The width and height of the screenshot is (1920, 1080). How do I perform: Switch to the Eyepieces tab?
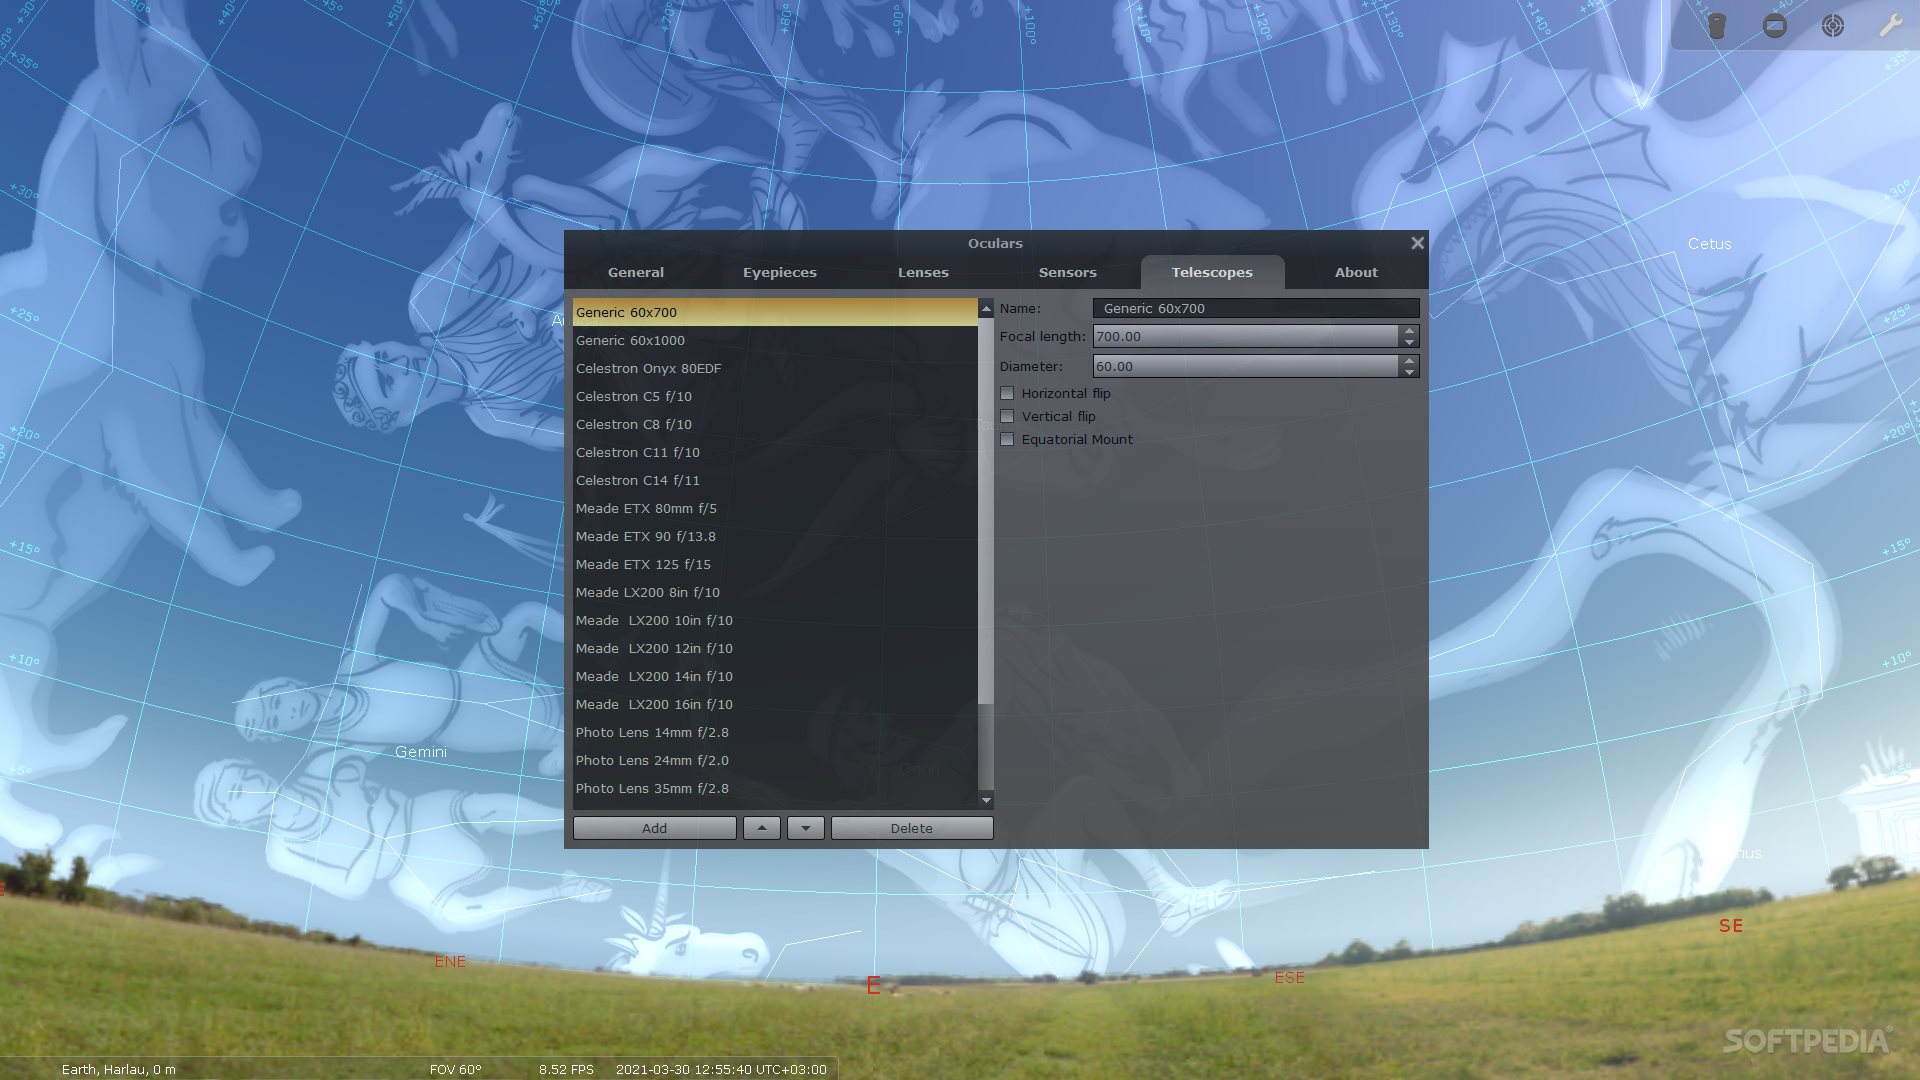[x=780, y=272]
